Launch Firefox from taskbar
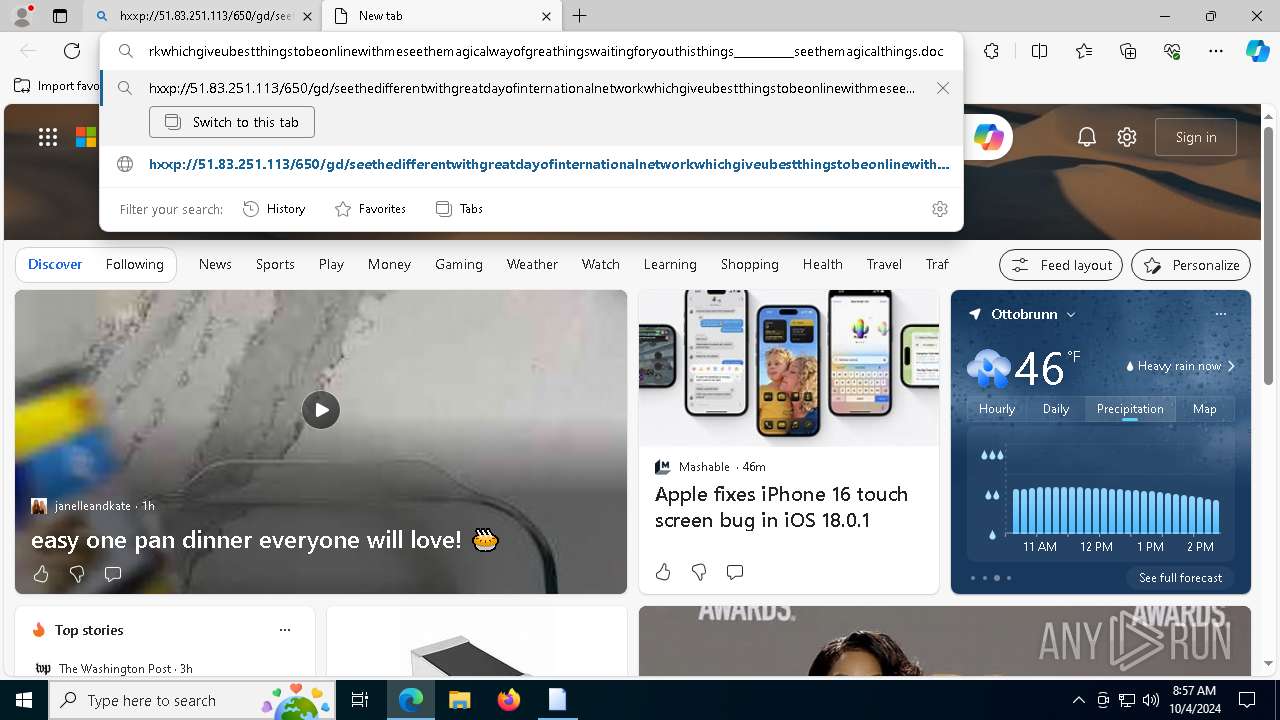The width and height of the screenshot is (1280, 720). tap(509, 700)
